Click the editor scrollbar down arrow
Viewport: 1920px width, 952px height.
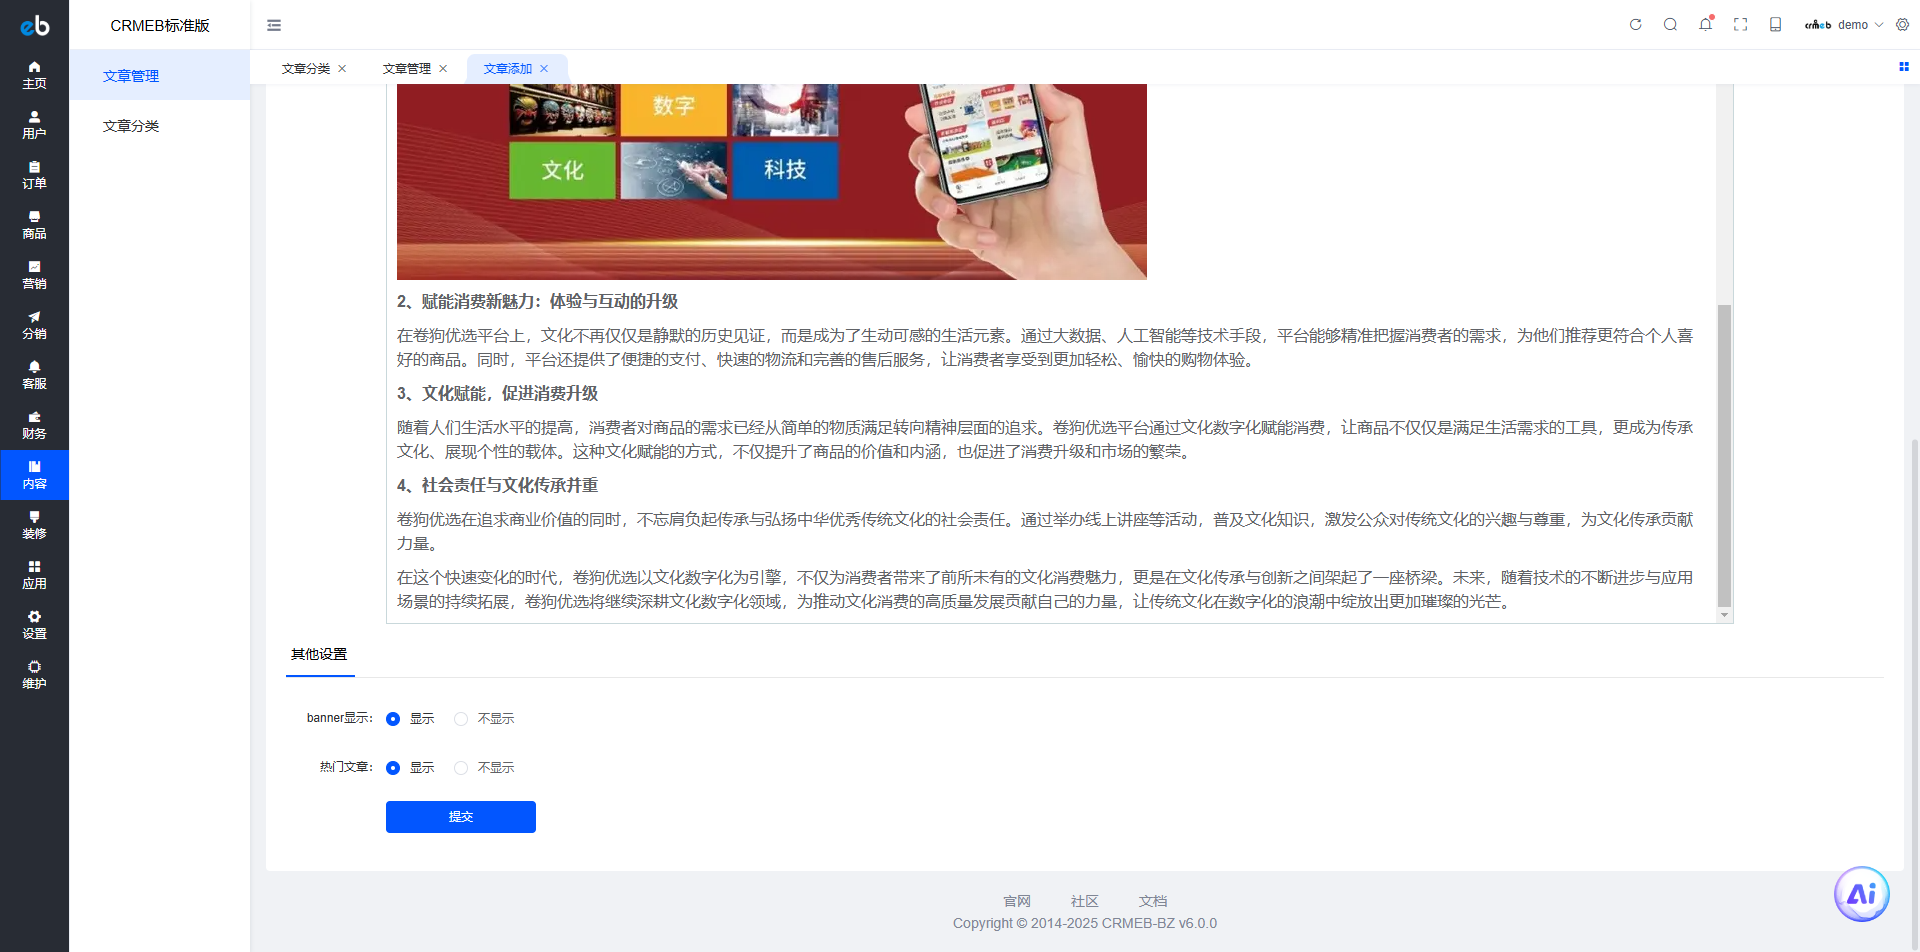(1724, 615)
